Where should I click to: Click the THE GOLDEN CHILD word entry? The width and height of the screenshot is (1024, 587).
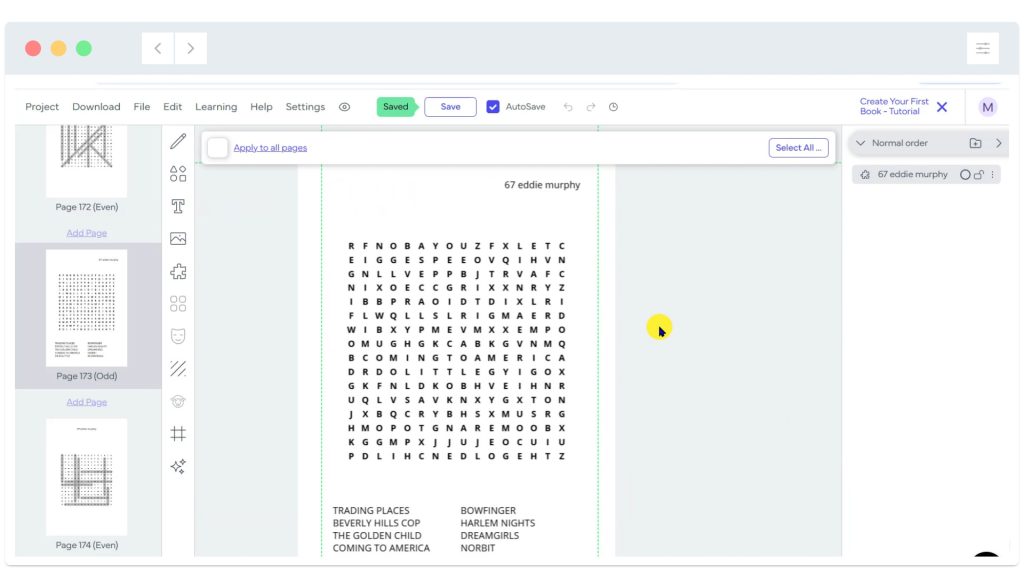click(x=377, y=535)
